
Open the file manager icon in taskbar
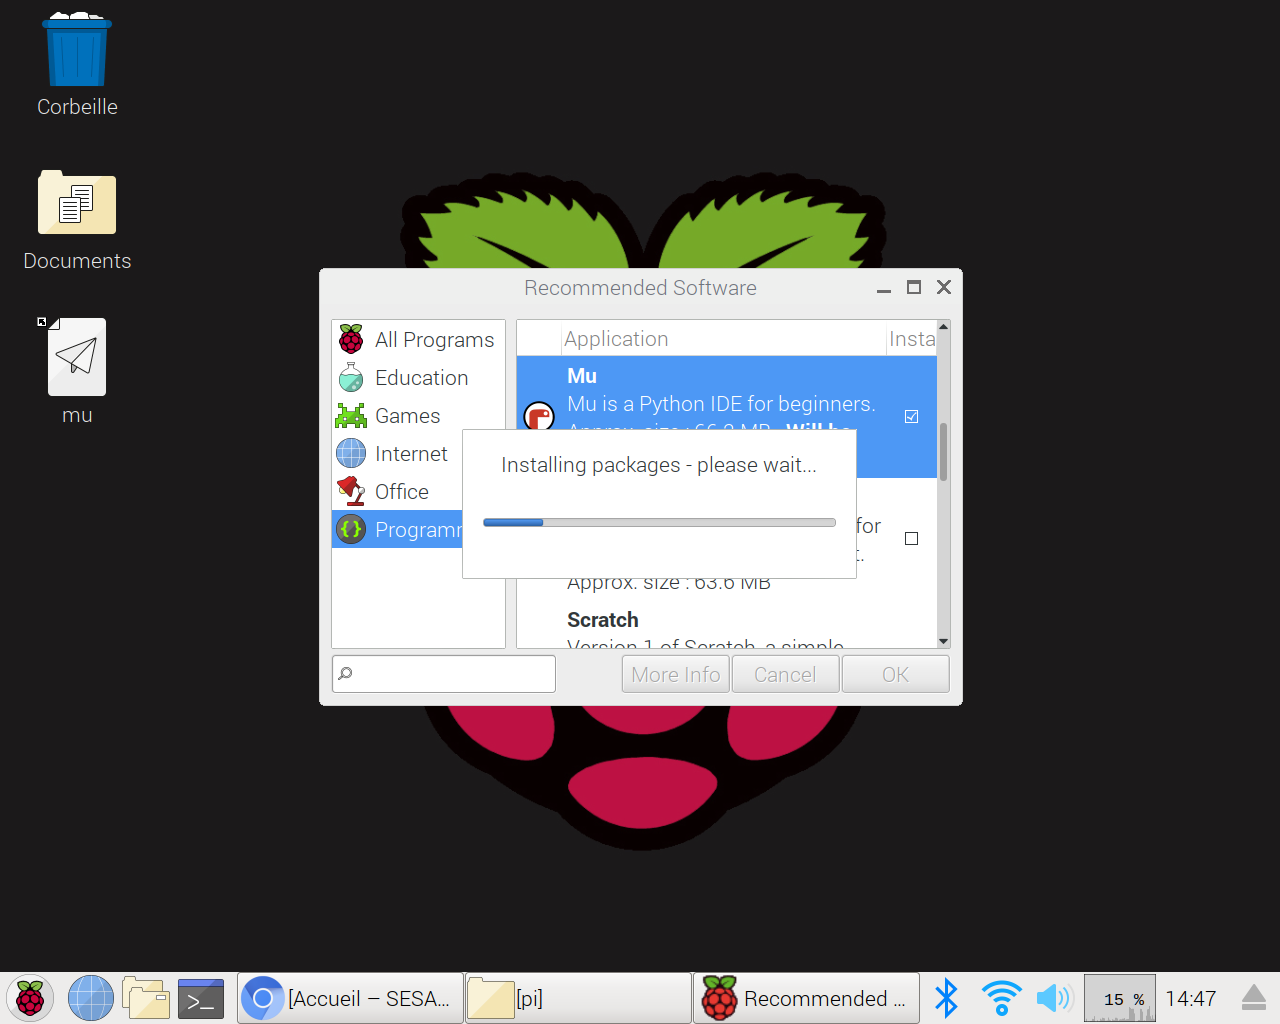pos(146,998)
